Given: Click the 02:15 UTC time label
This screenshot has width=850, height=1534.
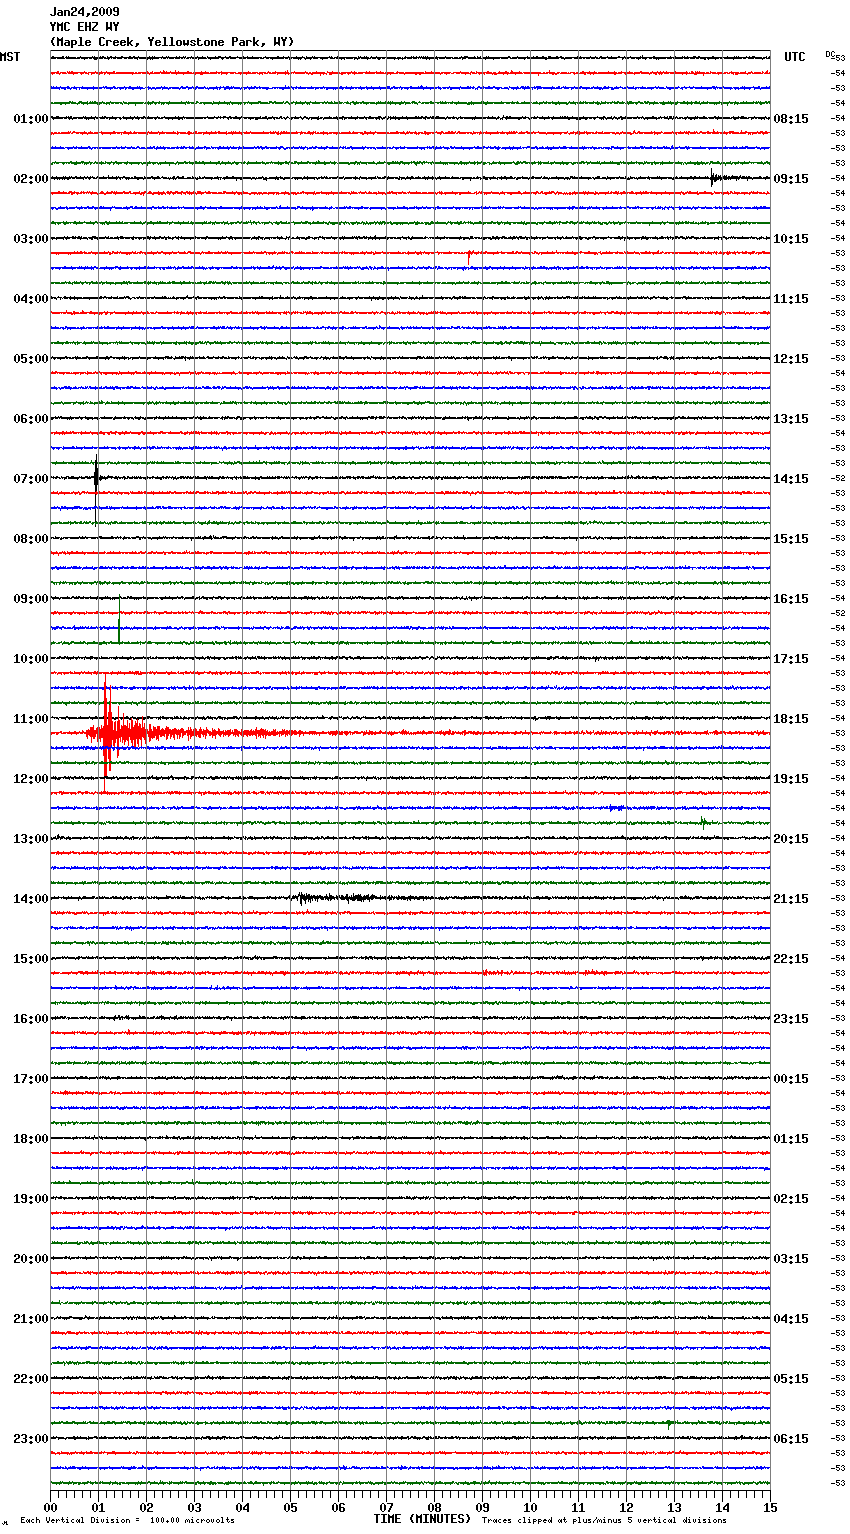Looking at the screenshot, I should click(x=791, y=1199).
